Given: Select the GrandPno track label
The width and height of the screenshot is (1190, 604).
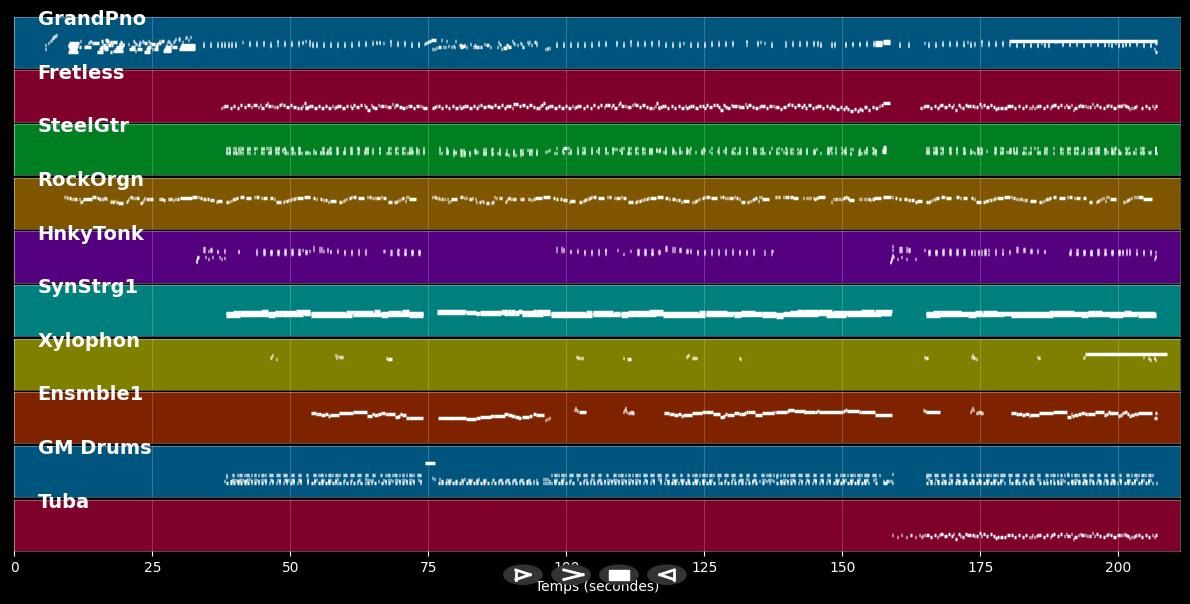Looking at the screenshot, I should click(x=92, y=19).
